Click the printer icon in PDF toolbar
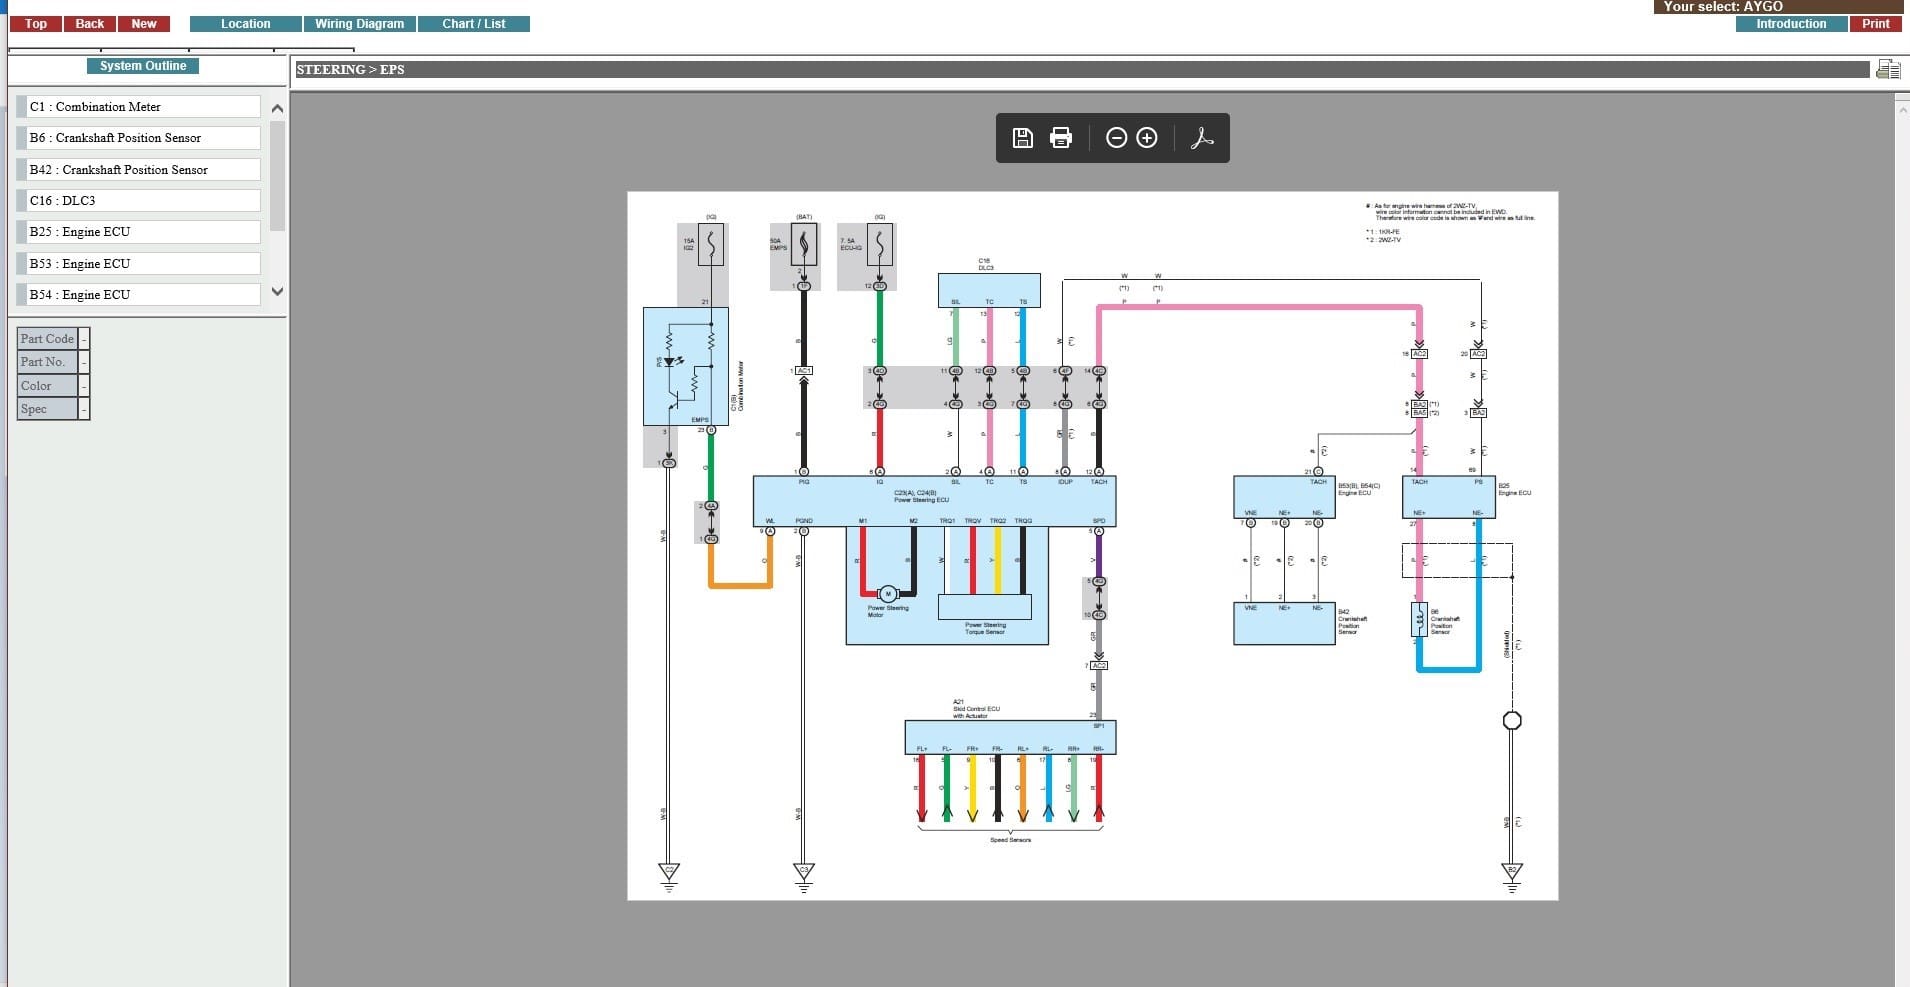 click(1061, 138)
